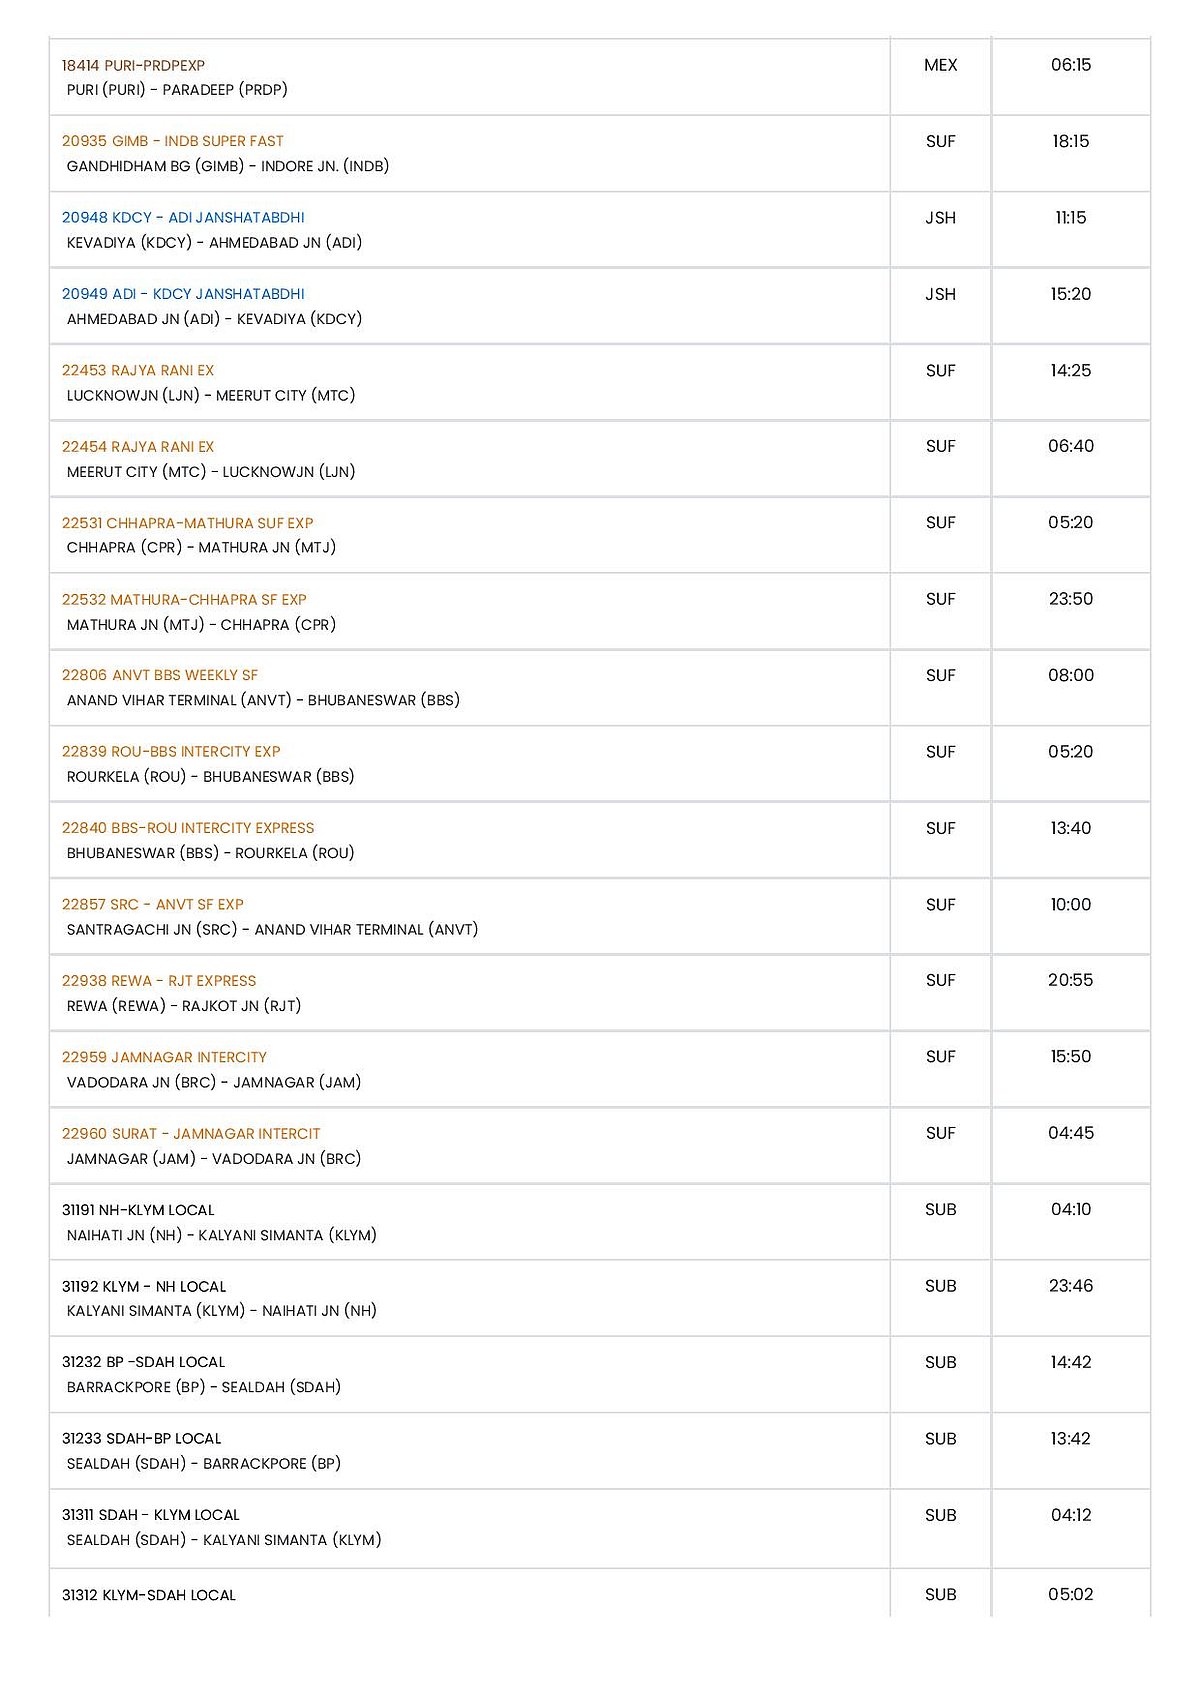
Task: Open 22453 RAJYA RANI EX entry
Action: click(138, 371)
